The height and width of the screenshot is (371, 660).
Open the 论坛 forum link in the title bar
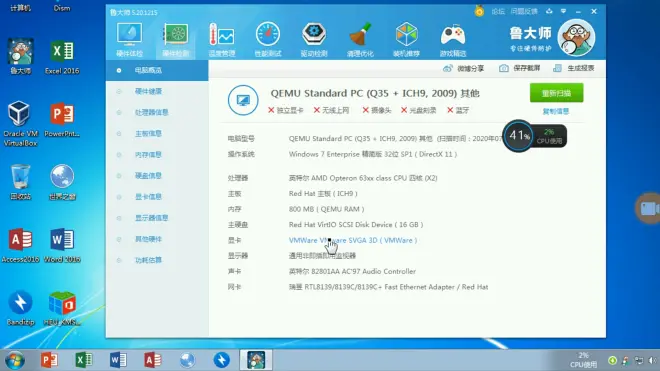[x=498, y=11]
